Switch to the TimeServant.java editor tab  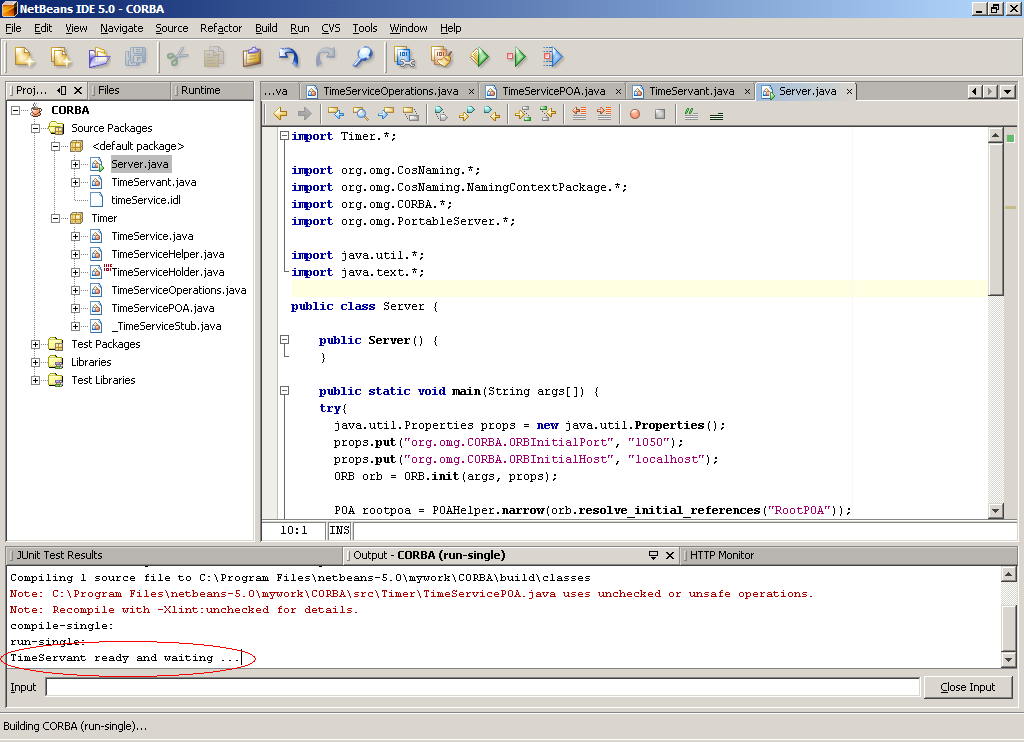point(692,91)
